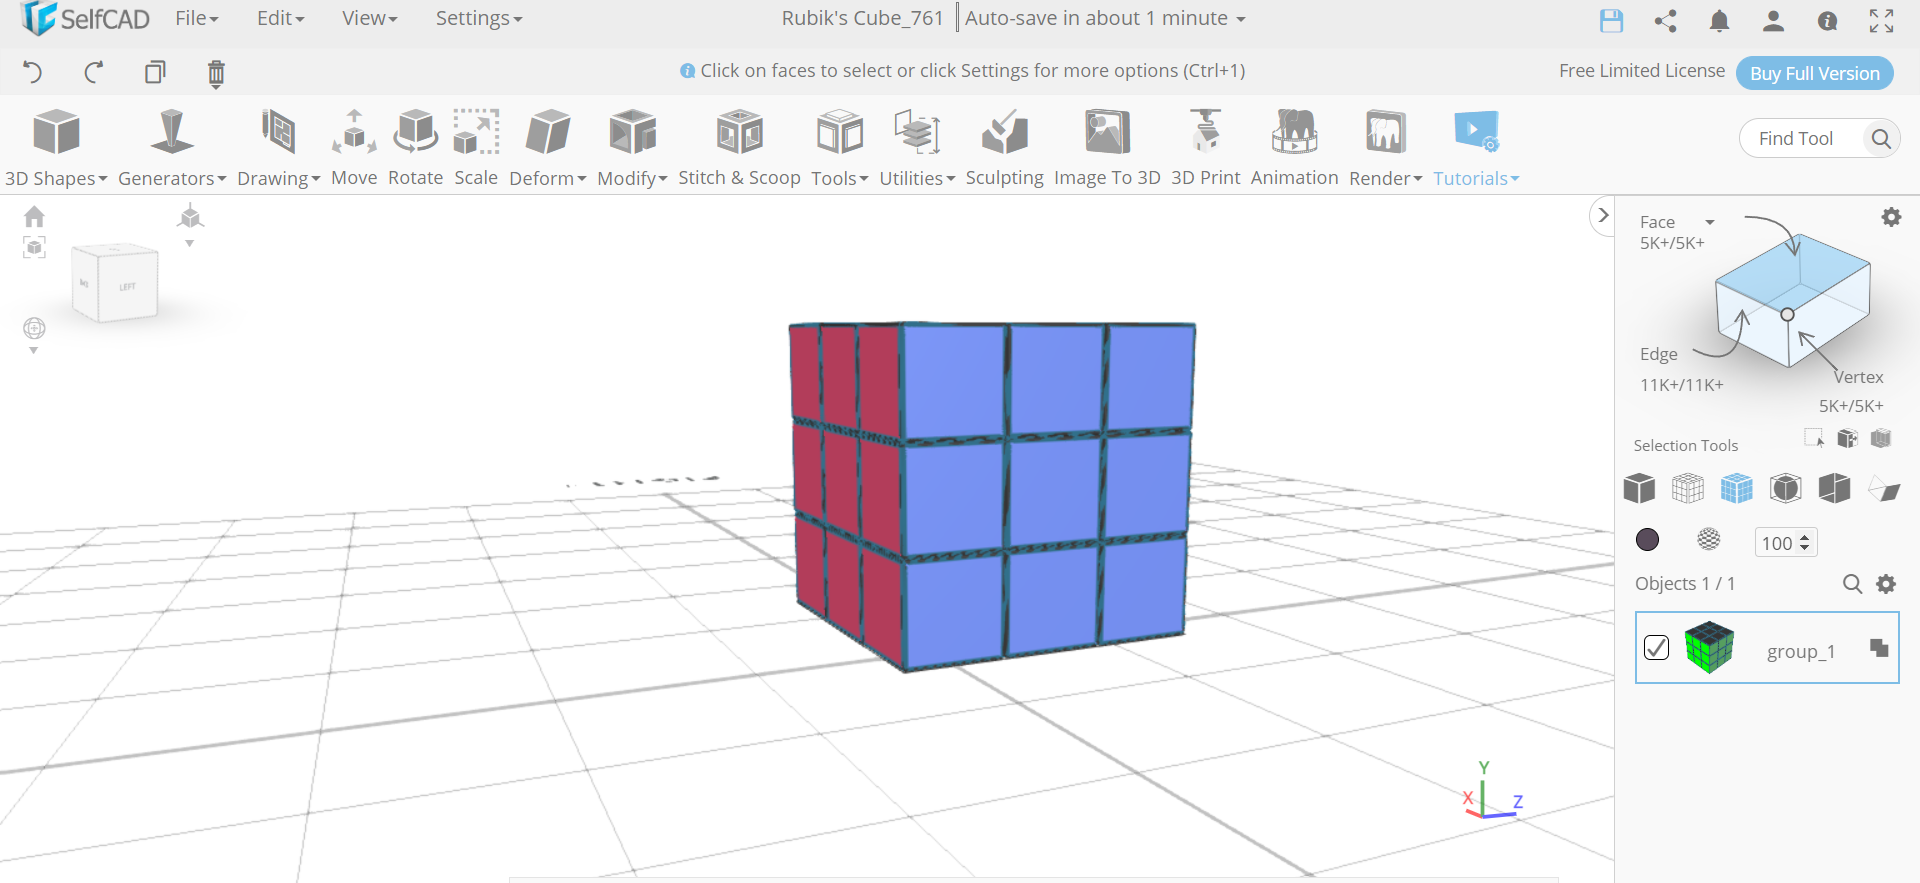Toggle the dark solid color circle
Screen dimensions: 1920x883
coord(1647,540)
